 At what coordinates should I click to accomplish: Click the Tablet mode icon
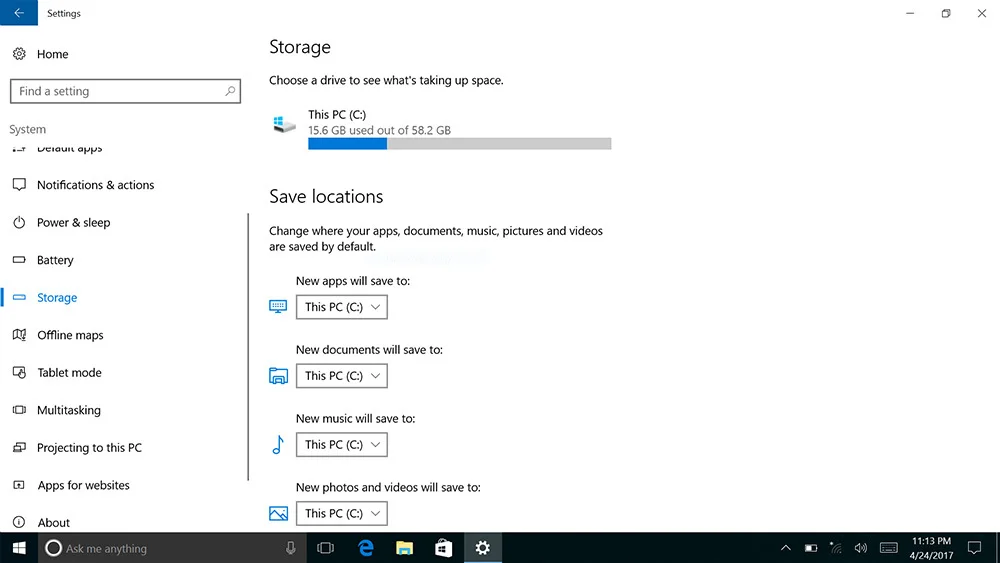(19, 372)
